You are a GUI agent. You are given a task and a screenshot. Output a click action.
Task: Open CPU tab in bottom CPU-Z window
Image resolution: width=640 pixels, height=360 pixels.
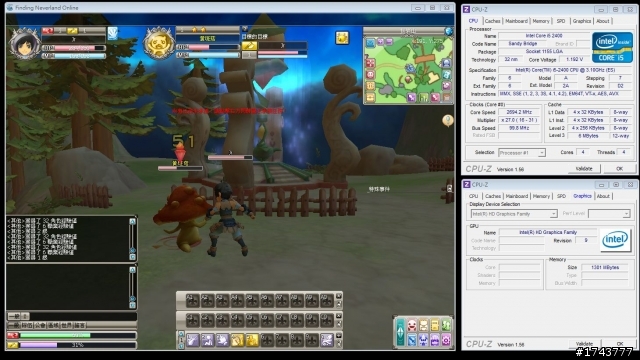[x=473, y=196]
